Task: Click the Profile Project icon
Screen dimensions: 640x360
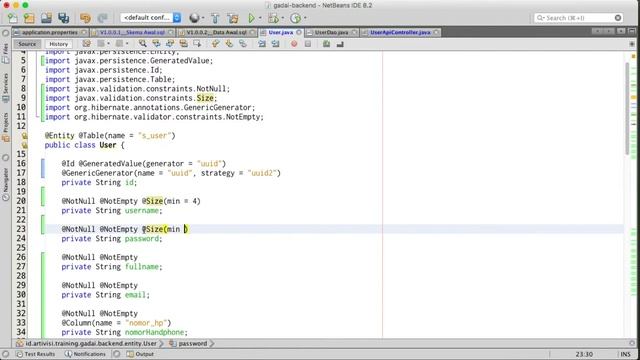Action: [x=296, y=18]
